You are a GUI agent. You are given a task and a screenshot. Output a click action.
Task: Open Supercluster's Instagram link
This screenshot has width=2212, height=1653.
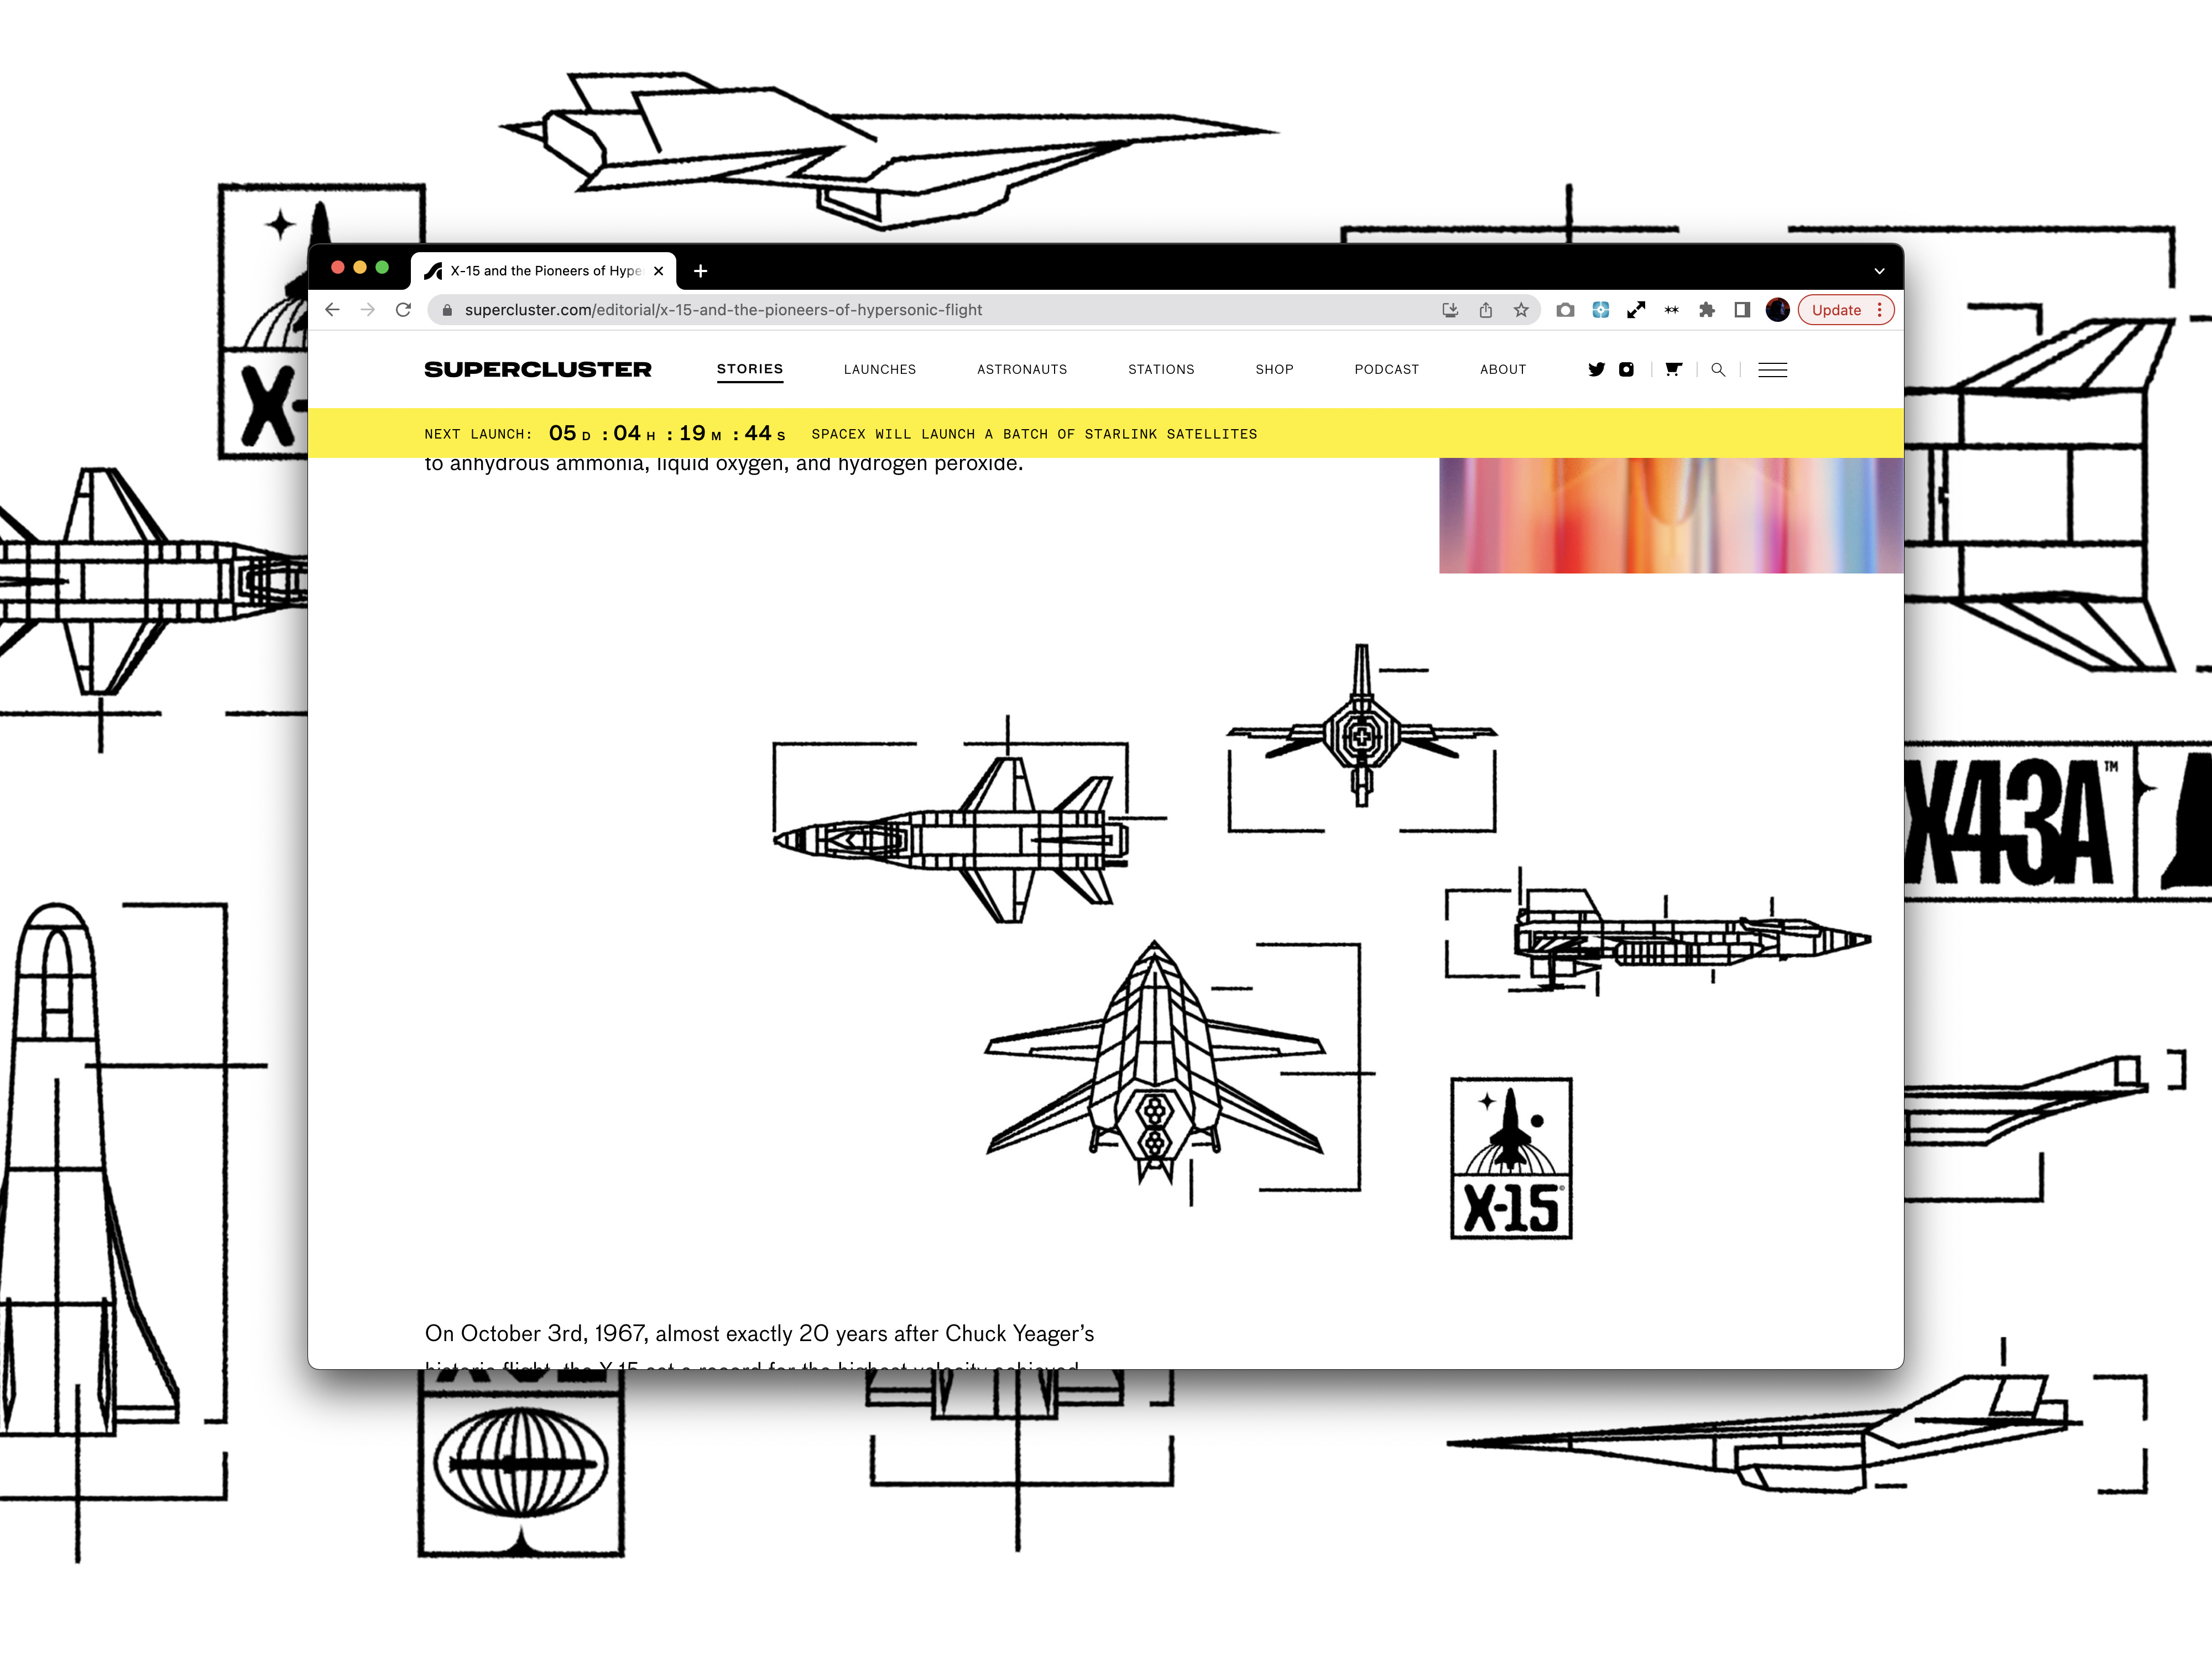(1627, 369)
